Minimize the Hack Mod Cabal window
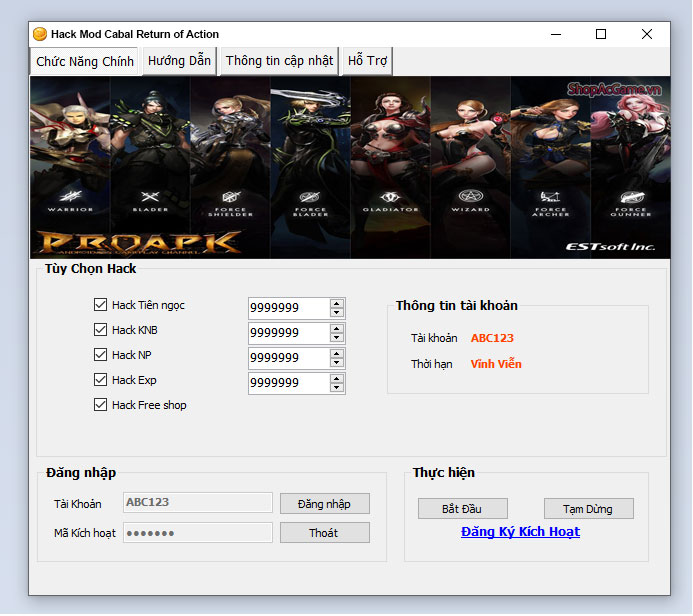Screen dimensions: 693x616 coord(556,34)
